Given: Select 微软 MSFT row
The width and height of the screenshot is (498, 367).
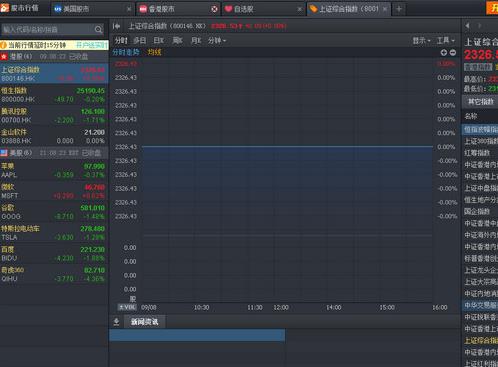Looking at the screenshot, I should pos(54,191).
